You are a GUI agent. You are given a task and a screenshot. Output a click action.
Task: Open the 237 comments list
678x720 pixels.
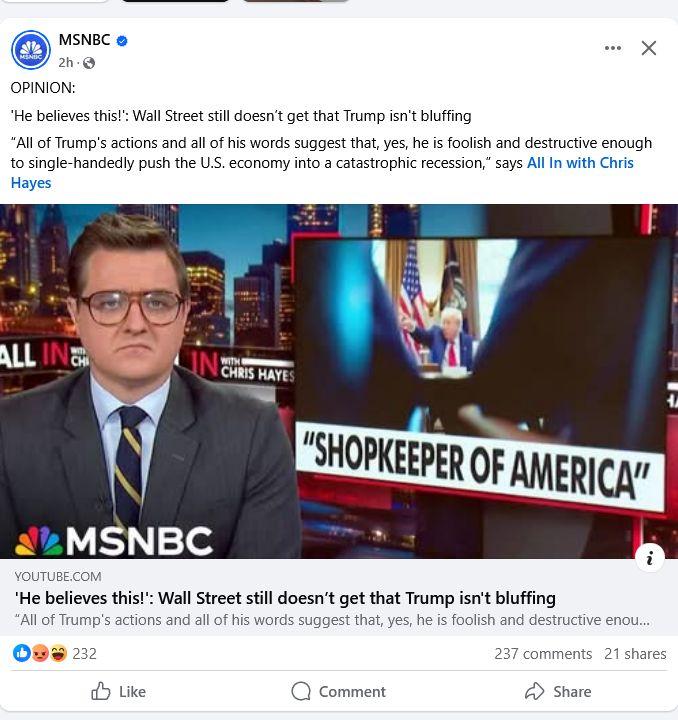pos(543,653)
